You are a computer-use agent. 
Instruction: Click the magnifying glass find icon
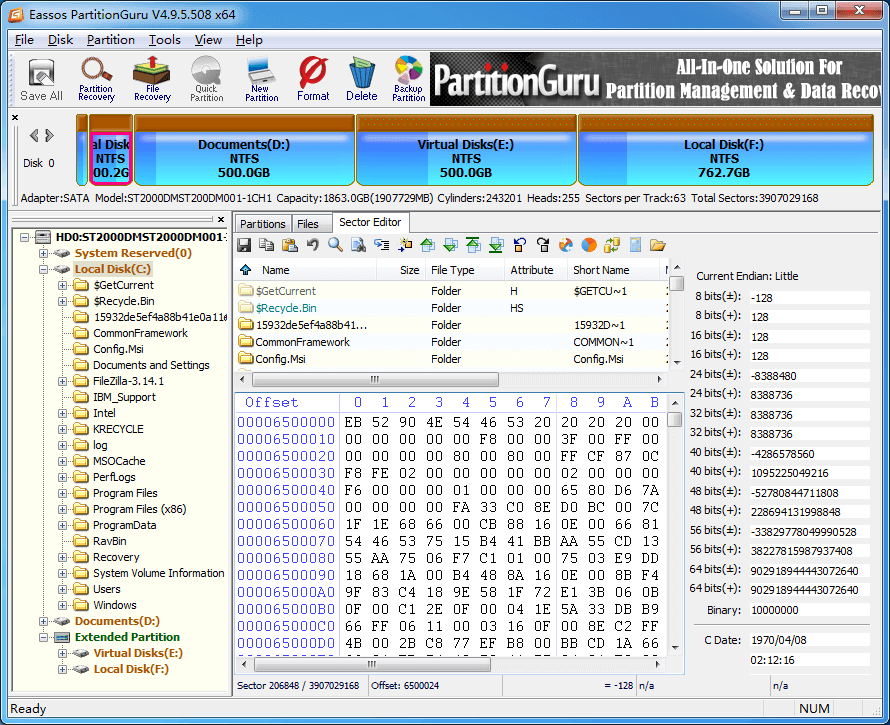335,245
